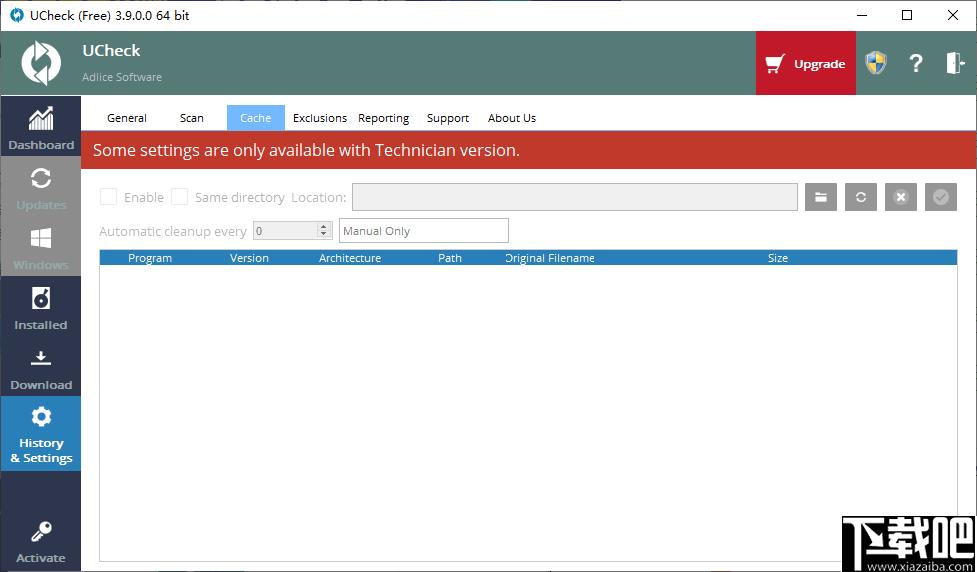
Task: Click the UCheck logo in header
Action: coord(41,63)
